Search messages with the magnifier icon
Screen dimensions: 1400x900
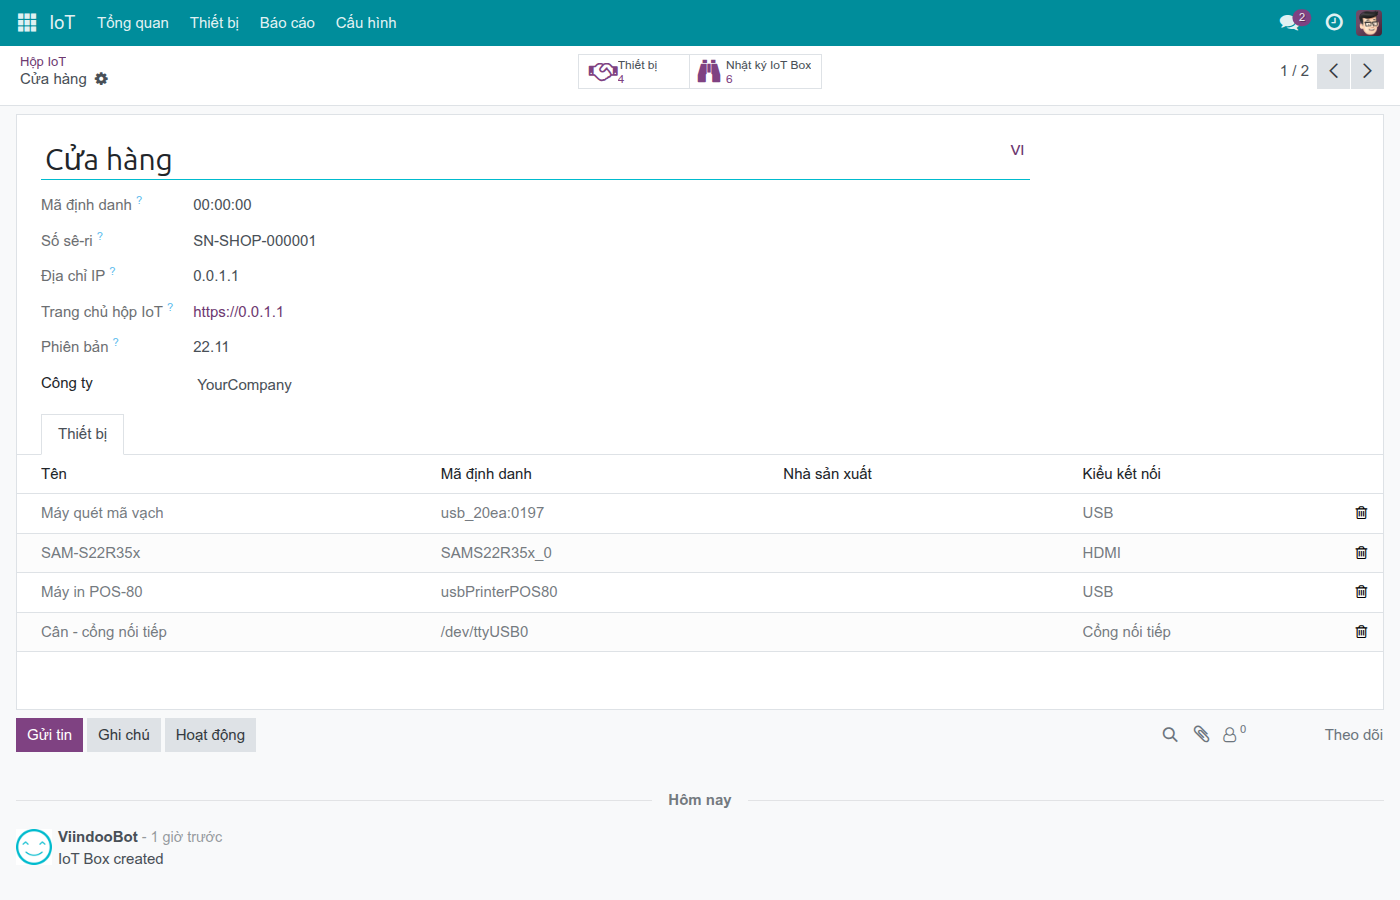tap(1170, 735)
